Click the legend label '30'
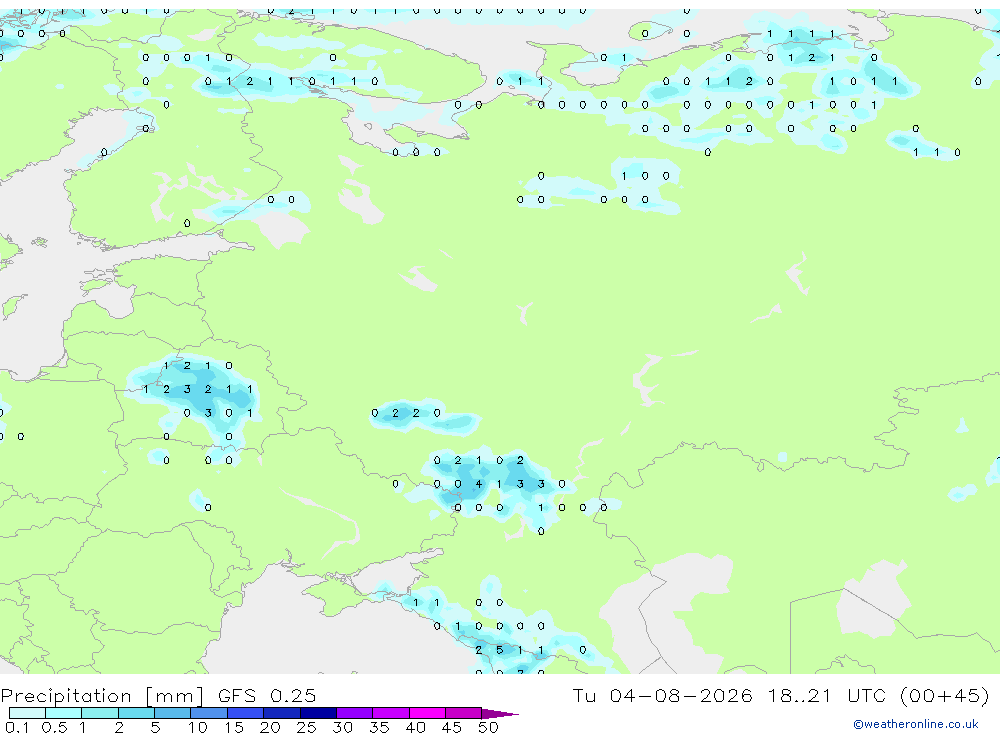This screenshot has width=1000, height=733. (342, 727)
